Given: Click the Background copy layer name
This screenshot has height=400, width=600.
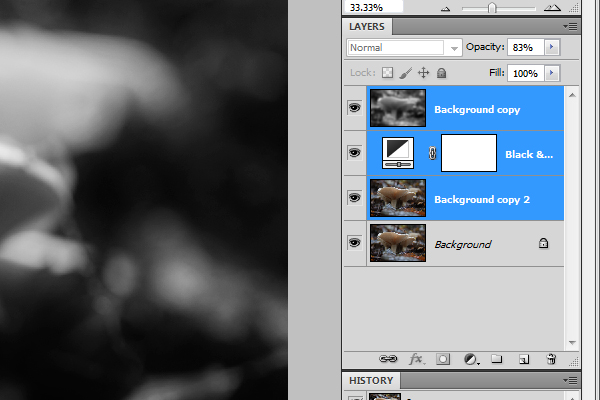Looking at the screenshot, I should tap(477, 110).
